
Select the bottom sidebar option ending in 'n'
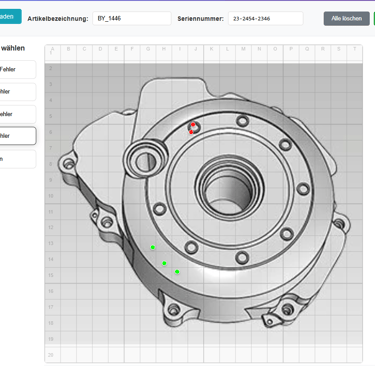click(17, 159)
